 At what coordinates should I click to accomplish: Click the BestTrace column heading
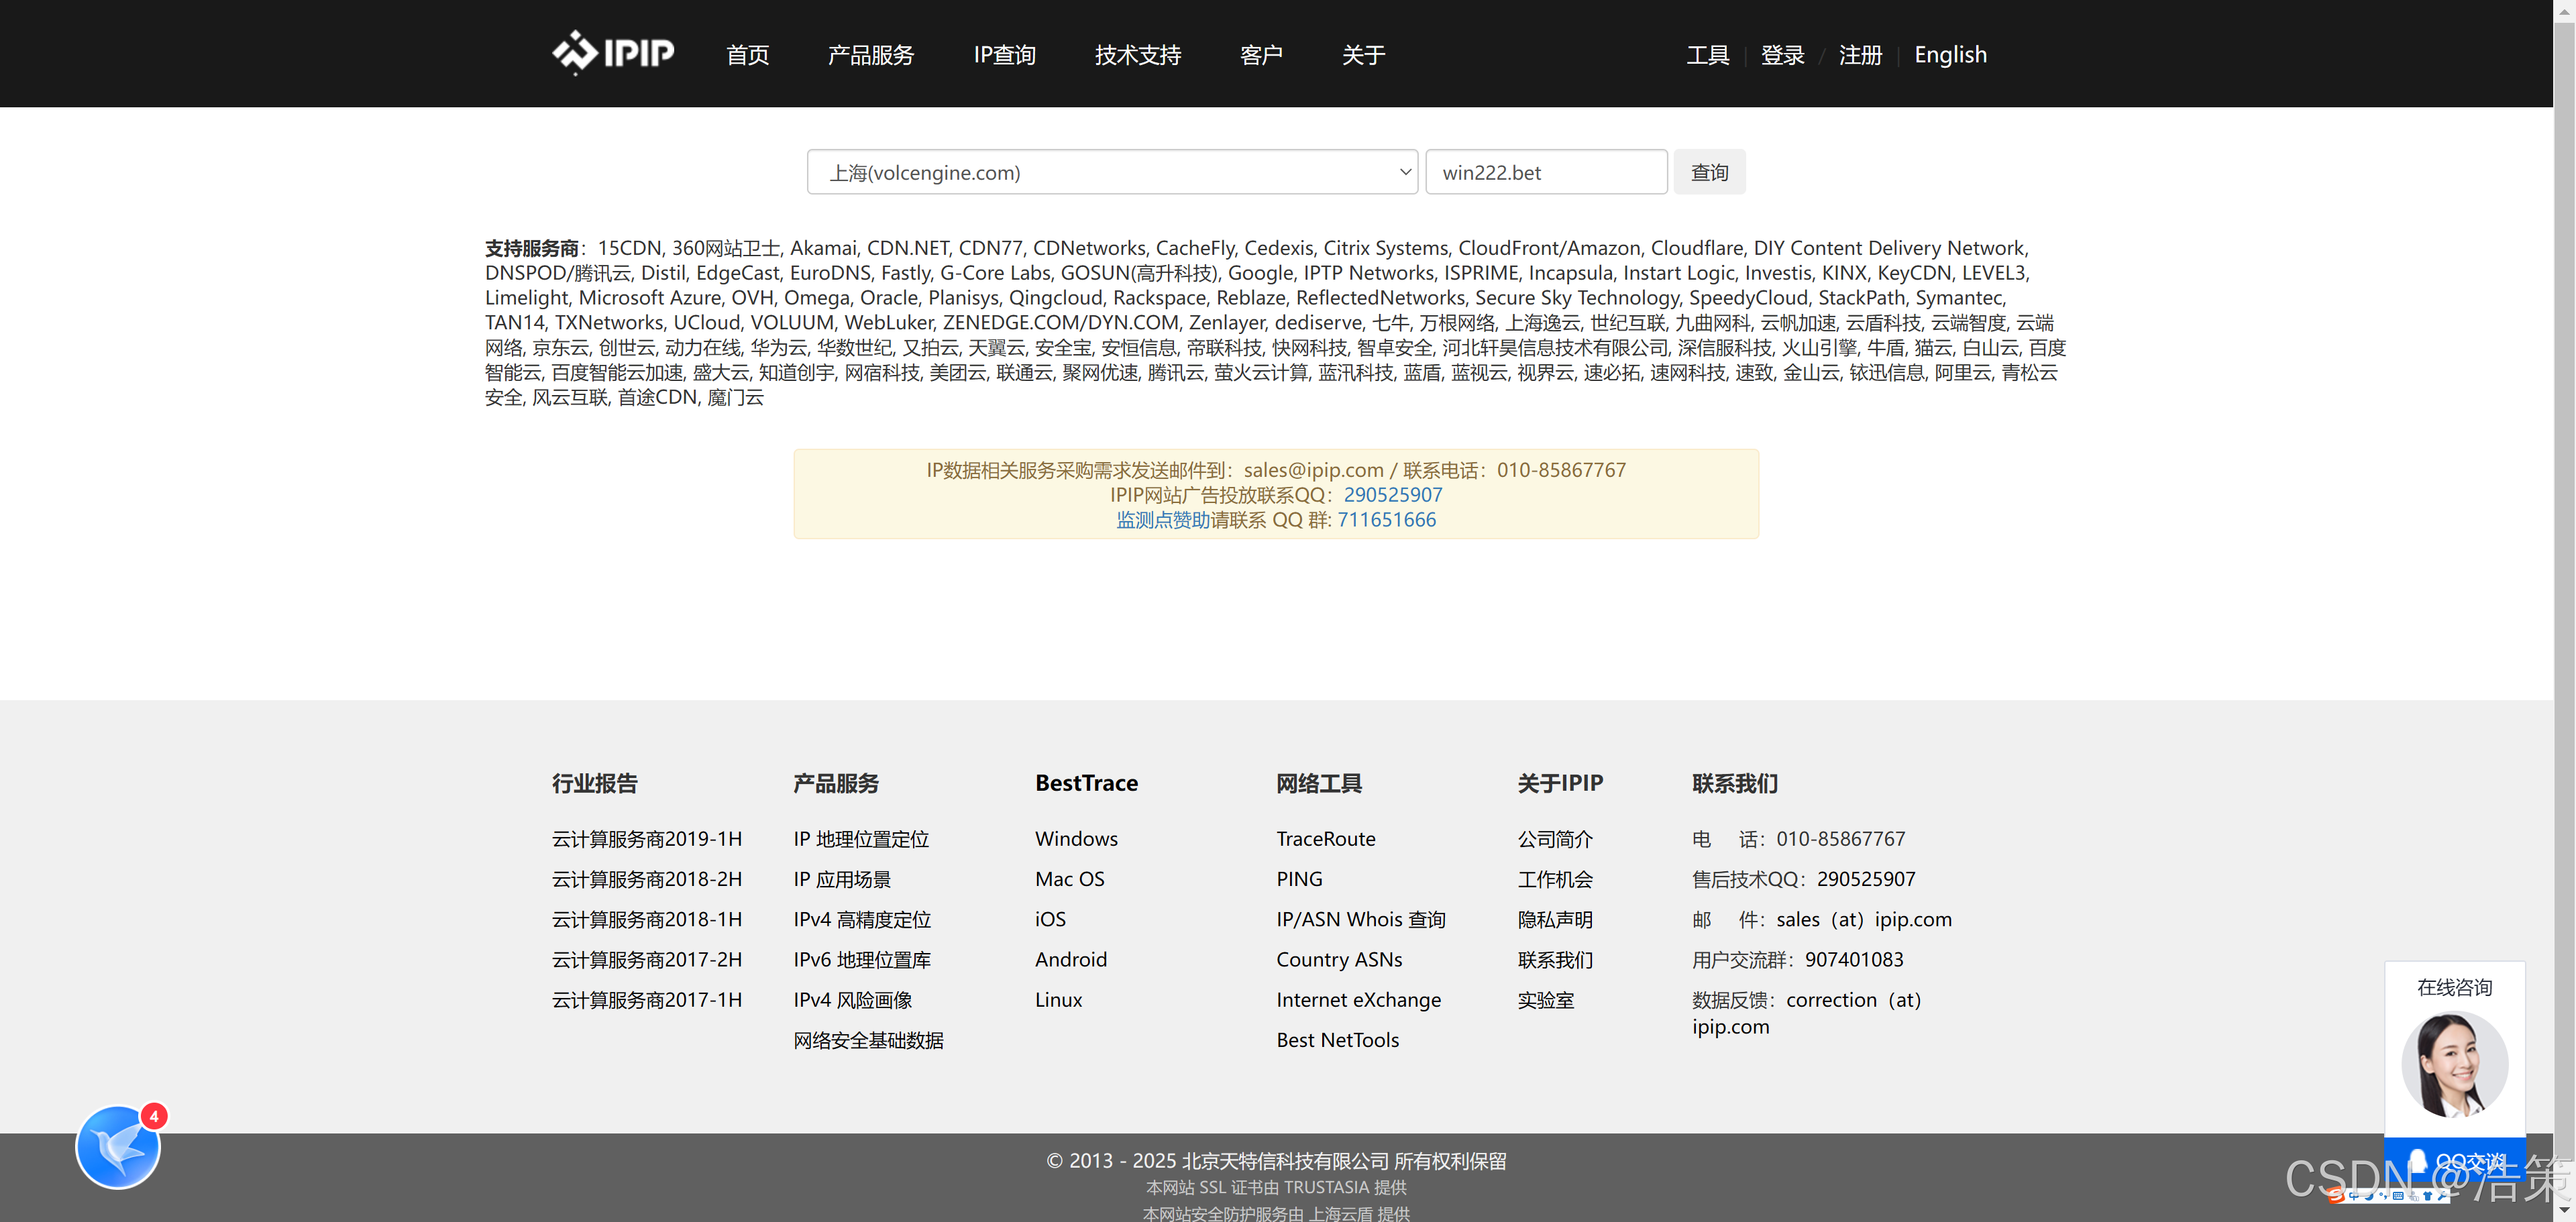click(1086, 783)
